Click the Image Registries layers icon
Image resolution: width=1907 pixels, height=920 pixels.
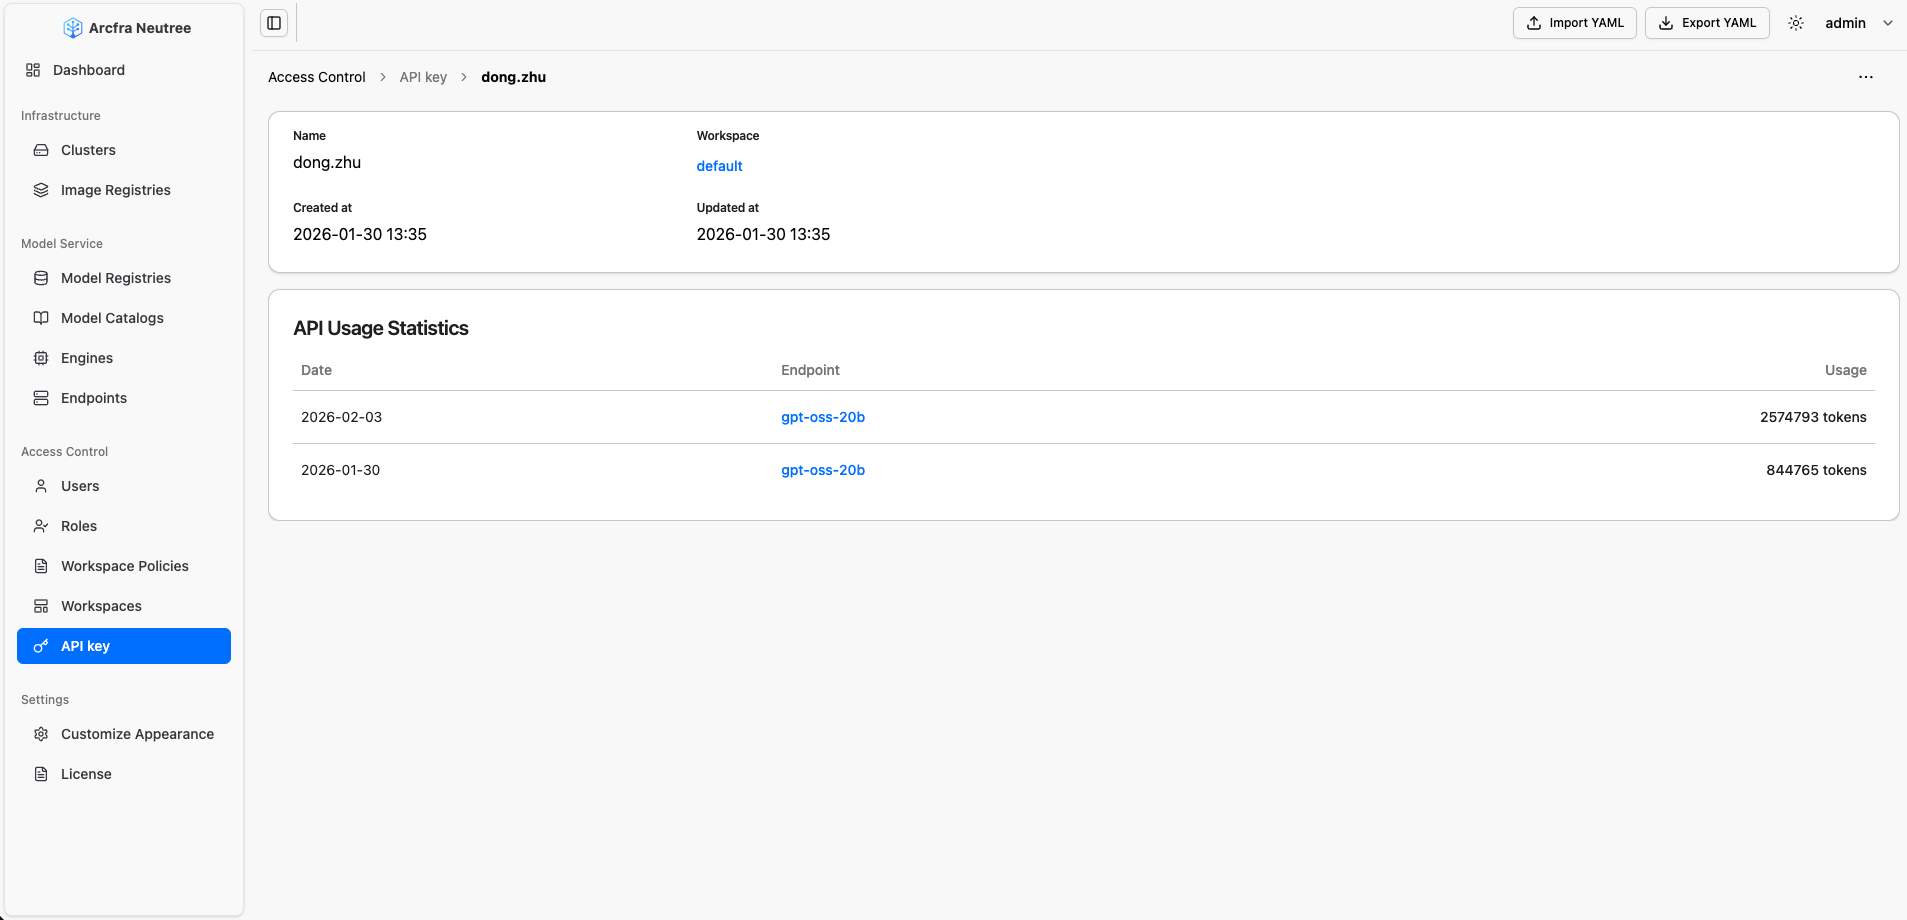[x=41, y=190]
